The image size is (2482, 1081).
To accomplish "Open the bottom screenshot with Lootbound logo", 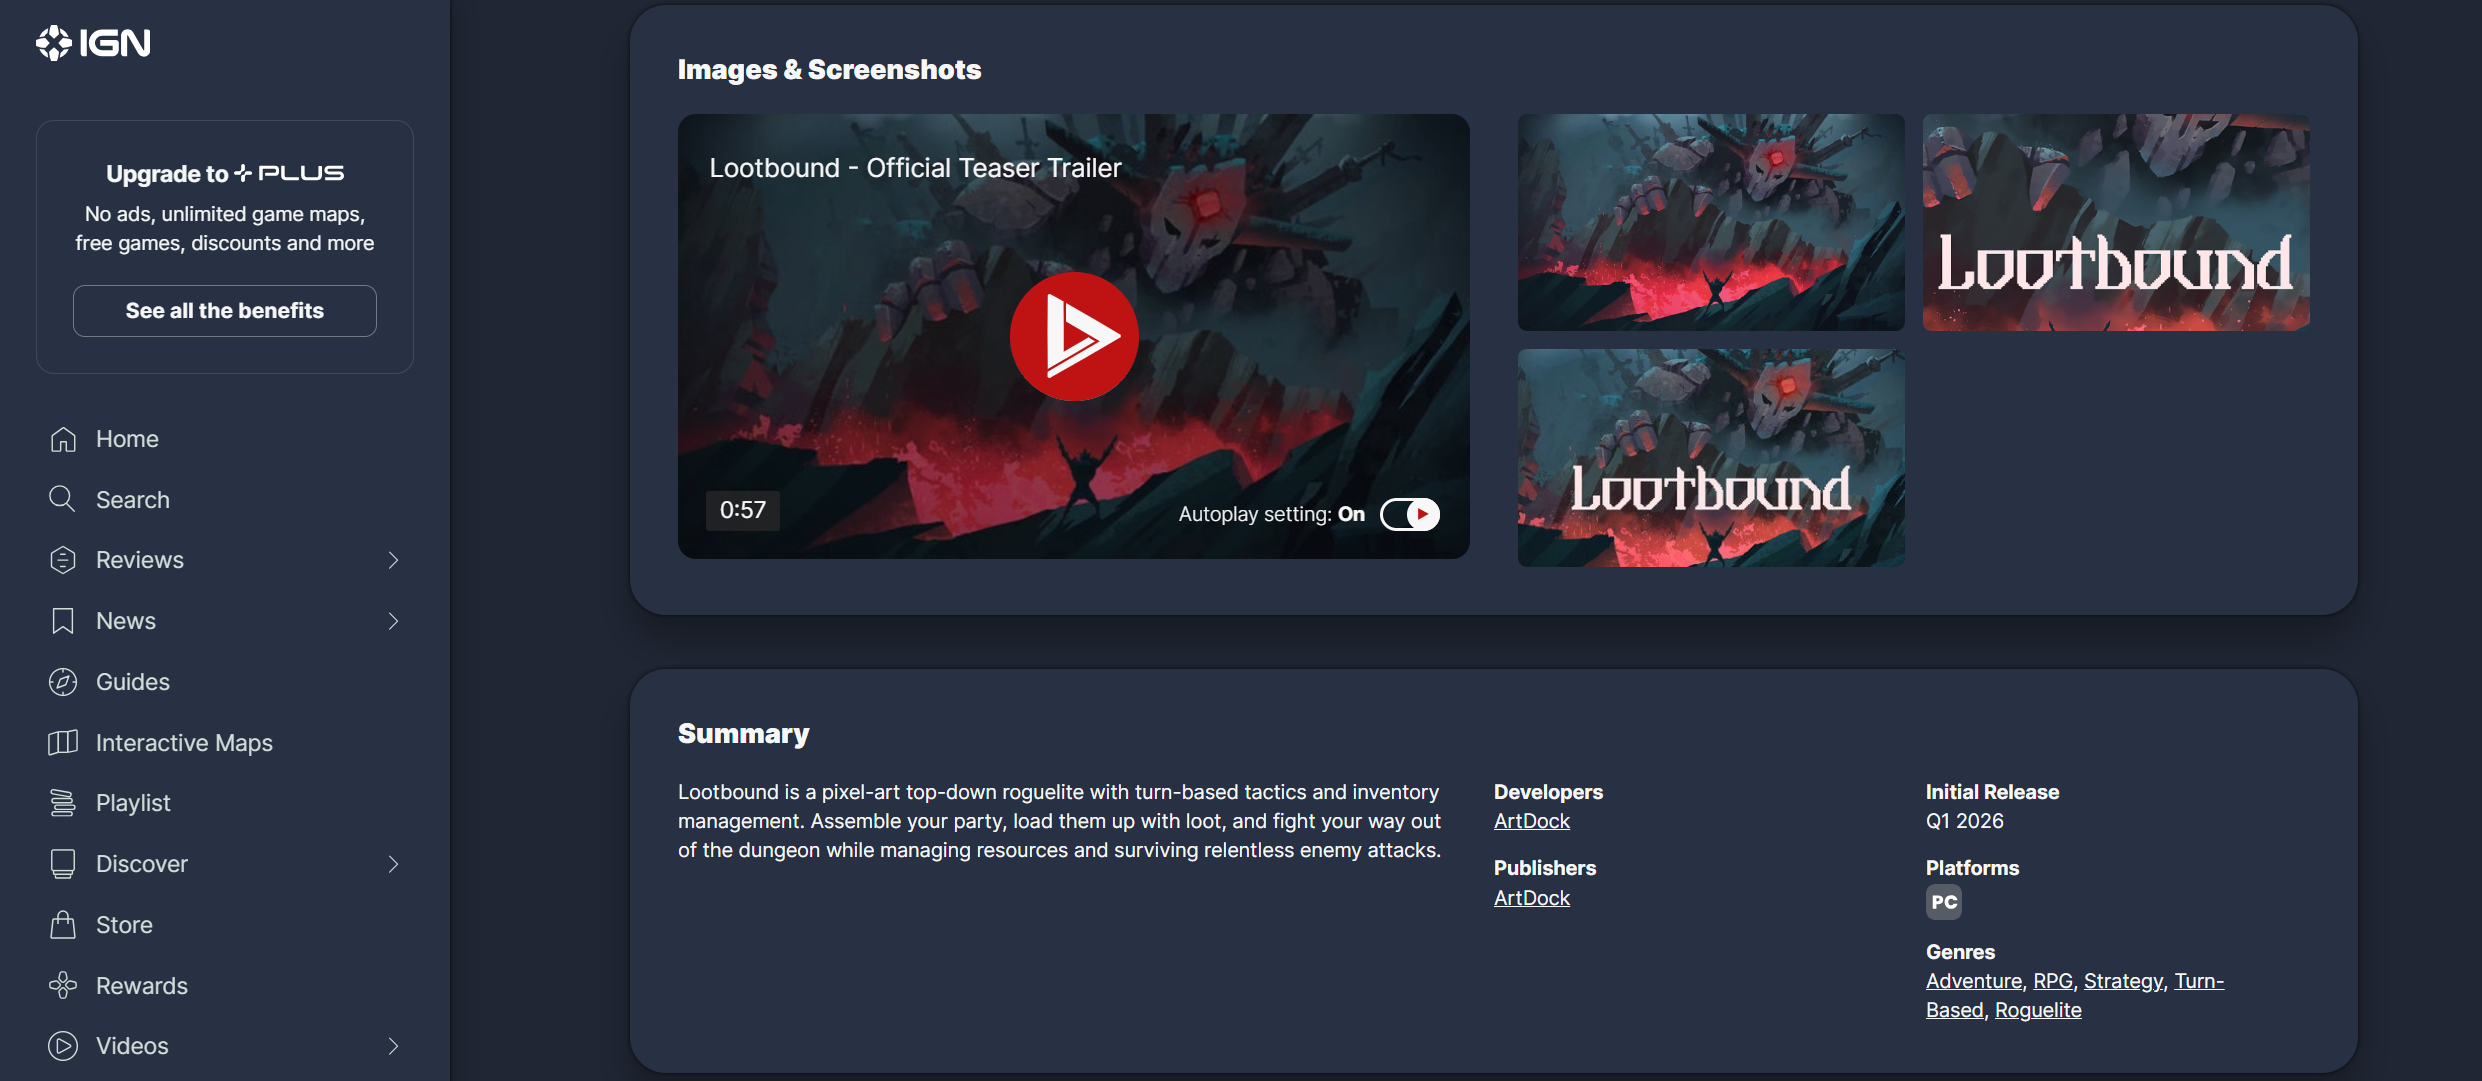I will 1711,458.
